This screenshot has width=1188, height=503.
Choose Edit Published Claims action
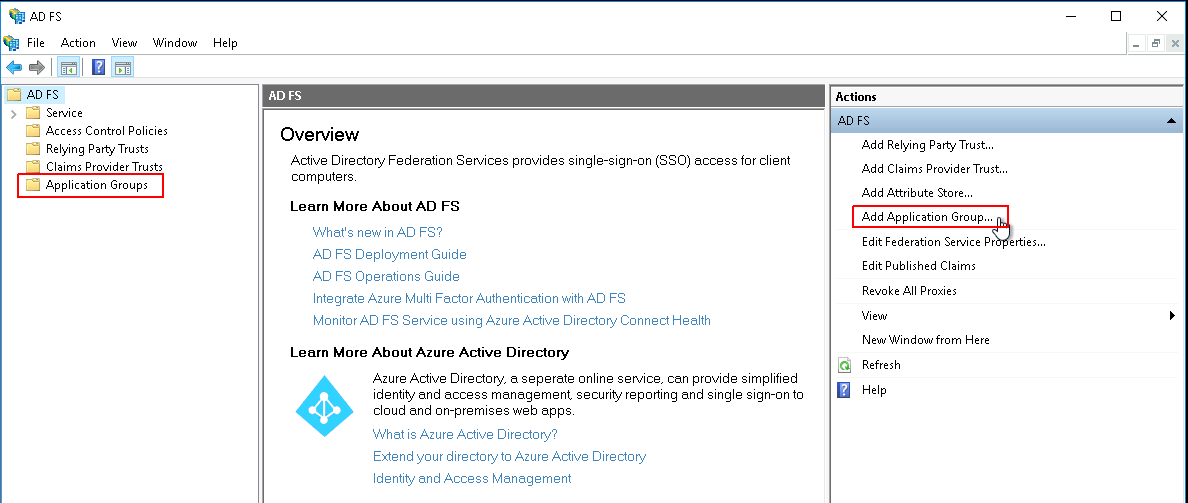919,266
